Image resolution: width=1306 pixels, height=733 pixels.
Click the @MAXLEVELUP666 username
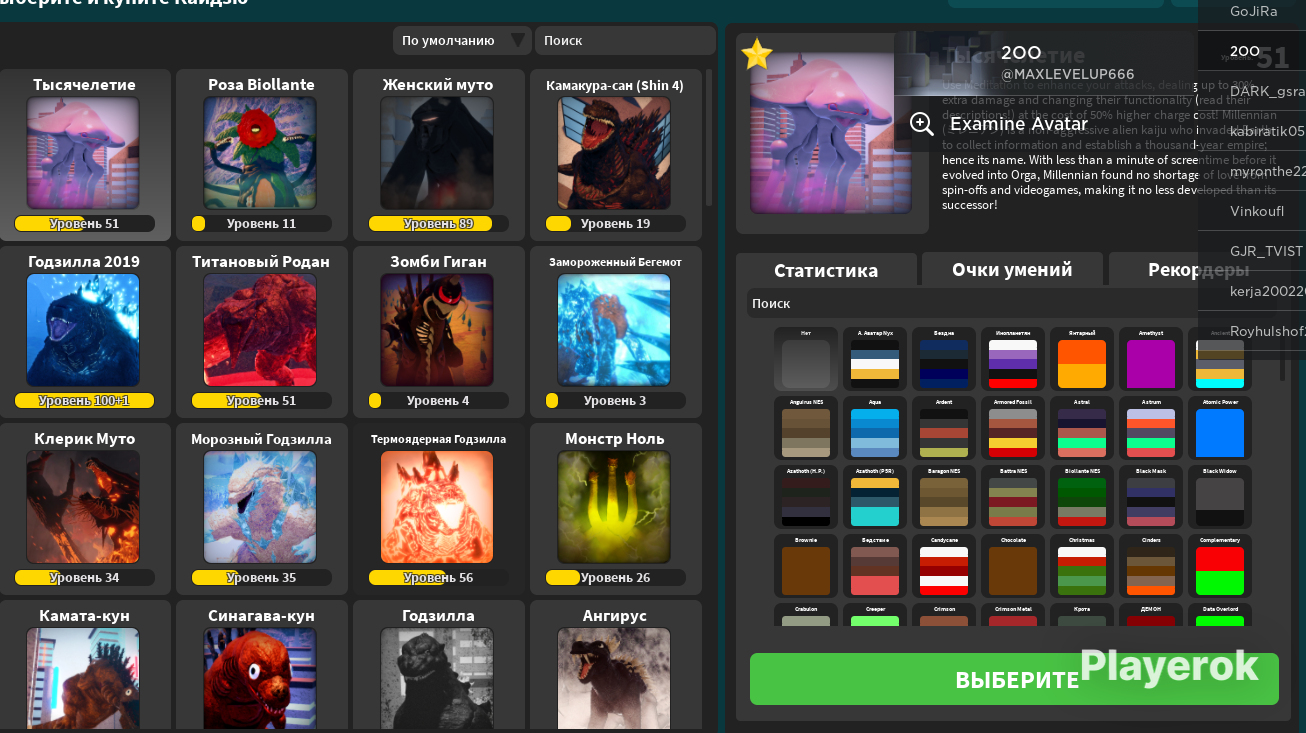(x=1068, y=74)
